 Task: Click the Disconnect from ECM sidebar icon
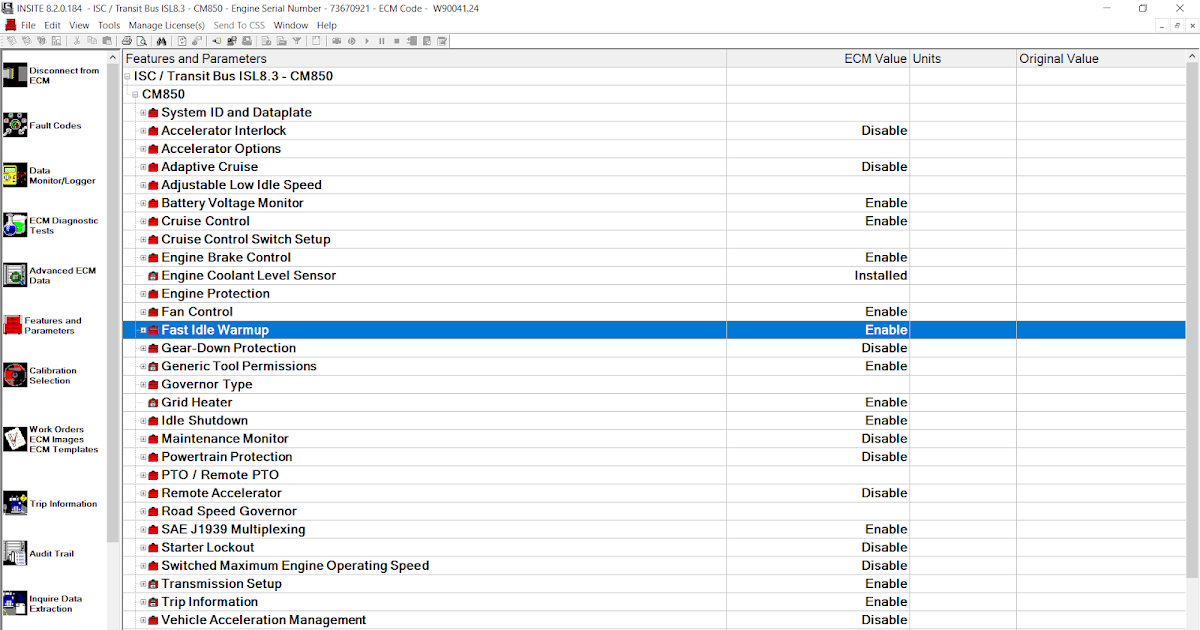click(15, 75)
